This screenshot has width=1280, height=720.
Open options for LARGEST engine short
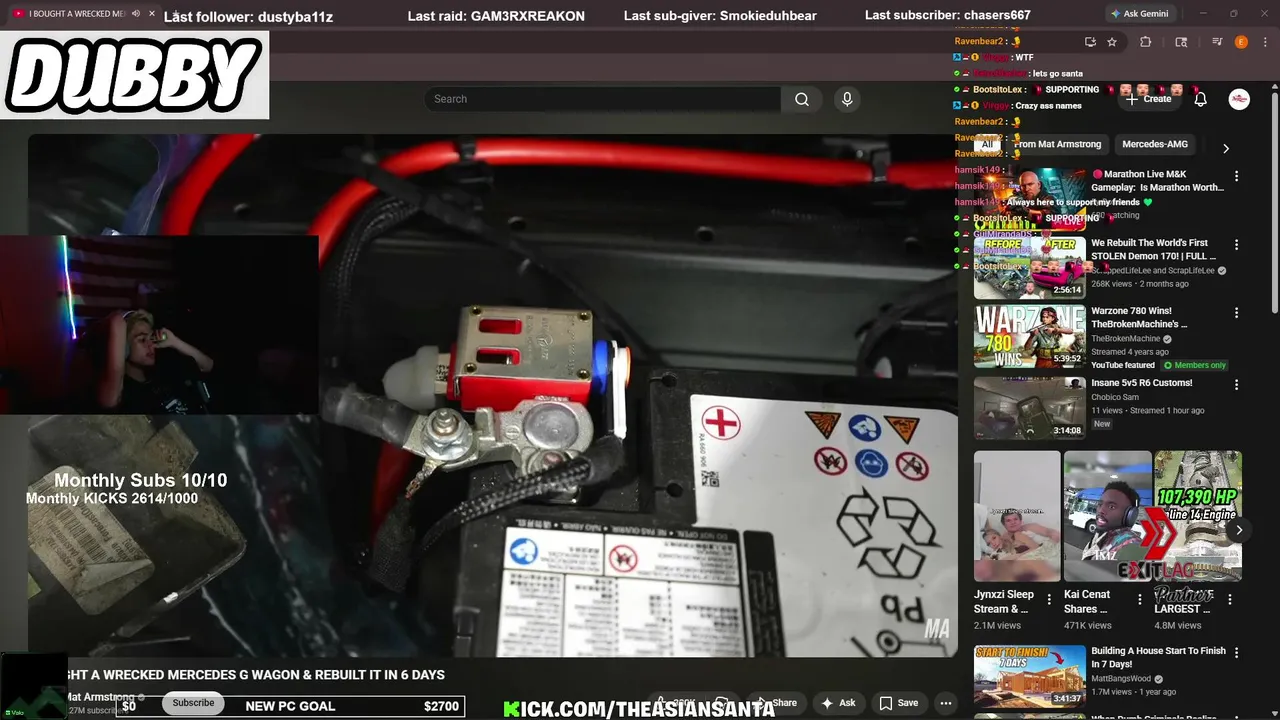coord(1230,600)
